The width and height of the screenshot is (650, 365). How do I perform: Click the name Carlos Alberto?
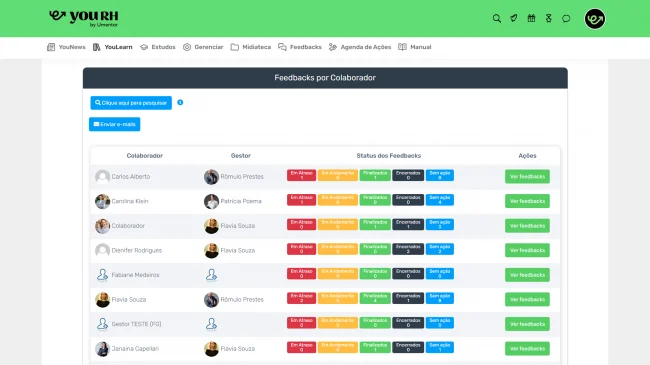[x=131, y=177]
